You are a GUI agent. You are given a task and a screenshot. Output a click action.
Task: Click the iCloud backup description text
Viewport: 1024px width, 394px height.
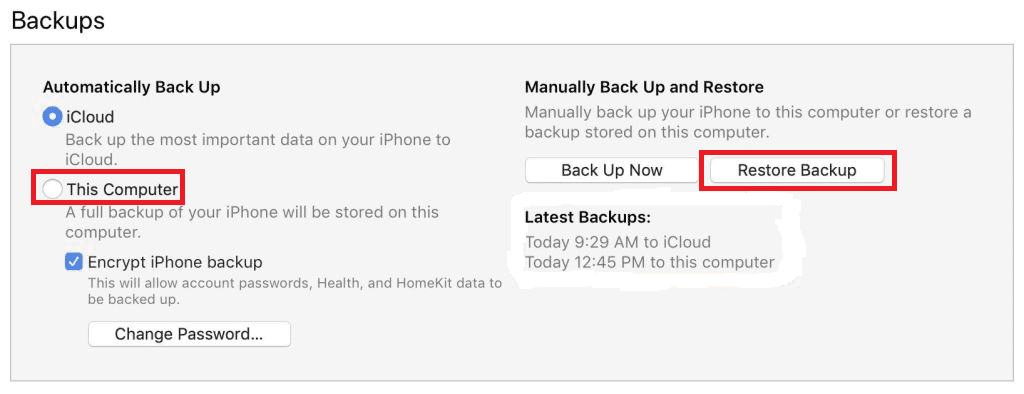[257, 149]
